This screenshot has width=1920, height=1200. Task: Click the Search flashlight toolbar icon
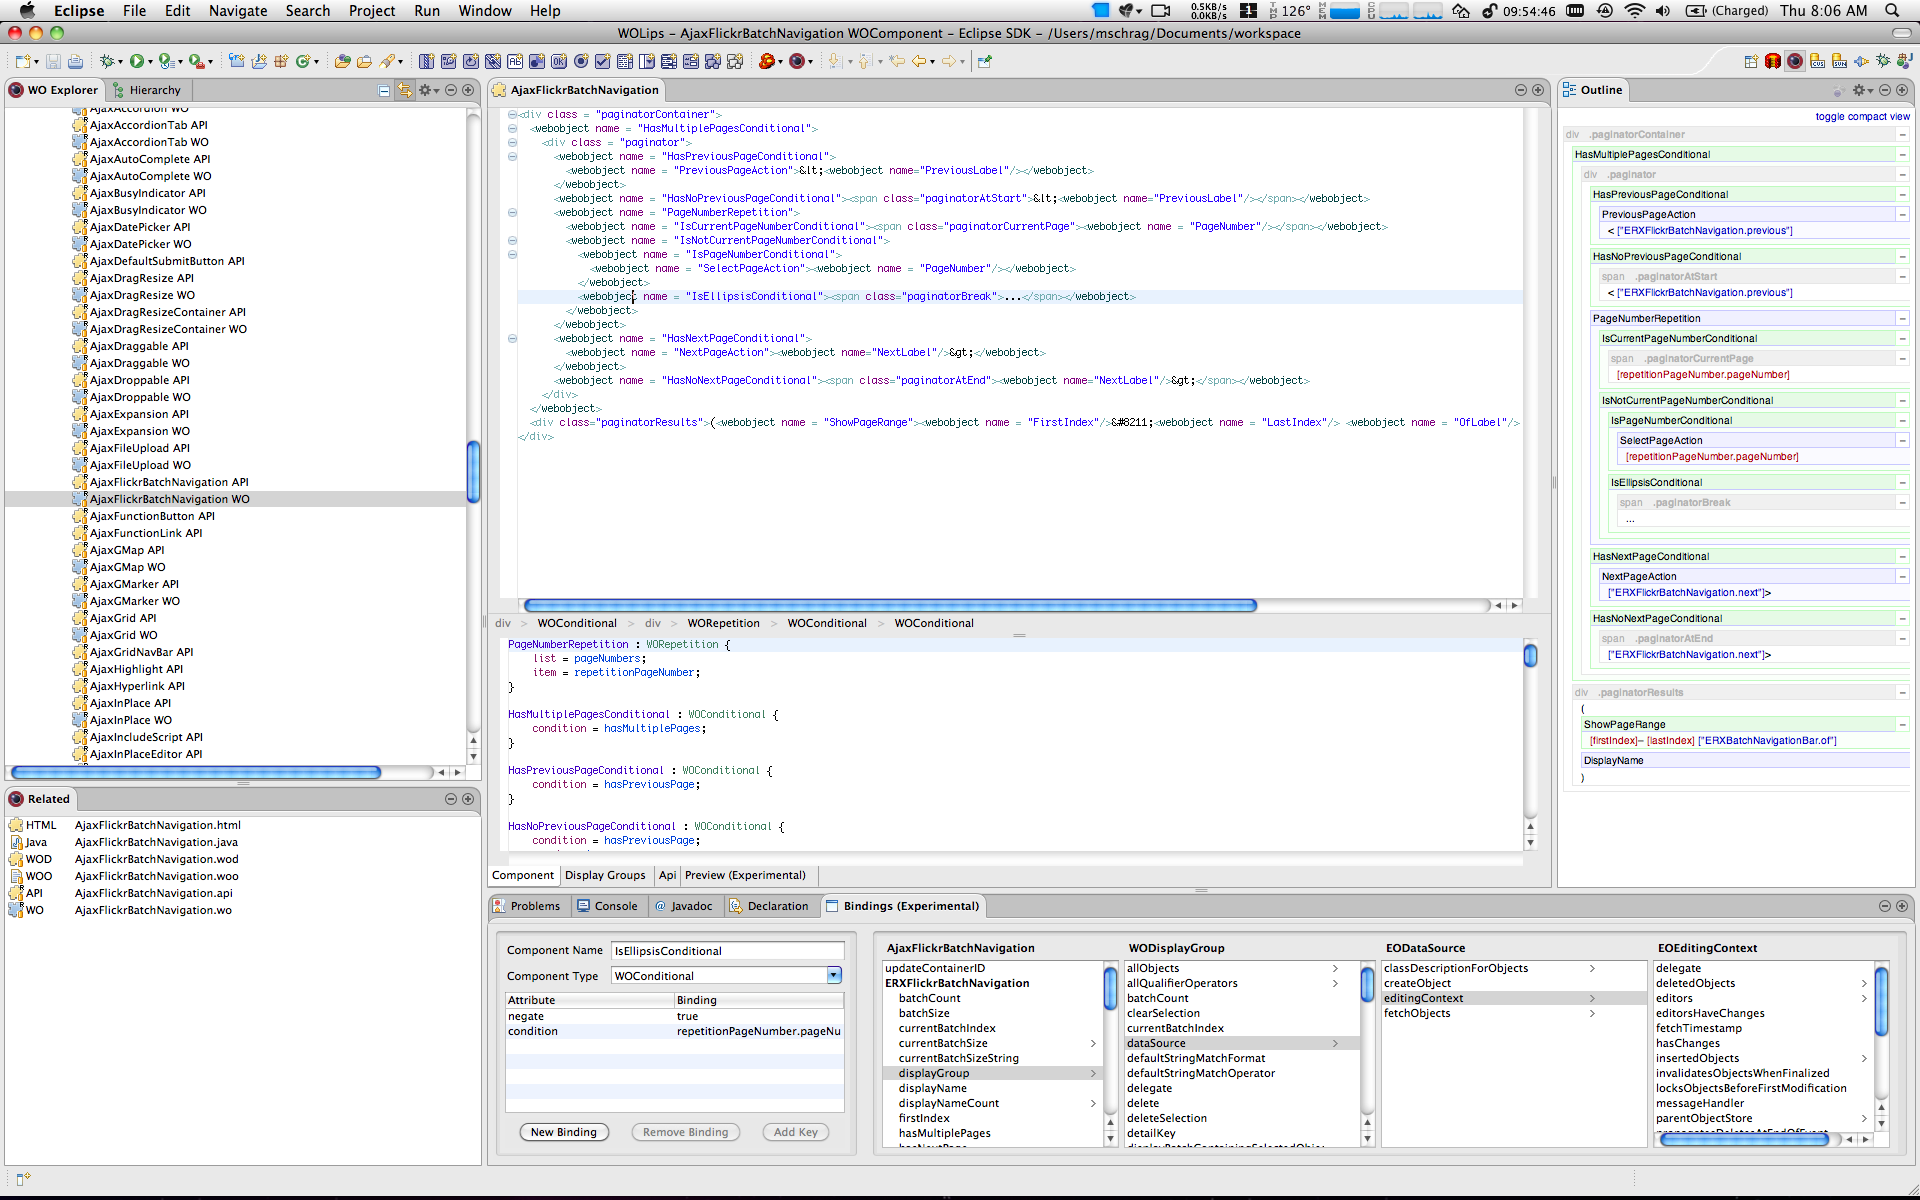(387, 62)
